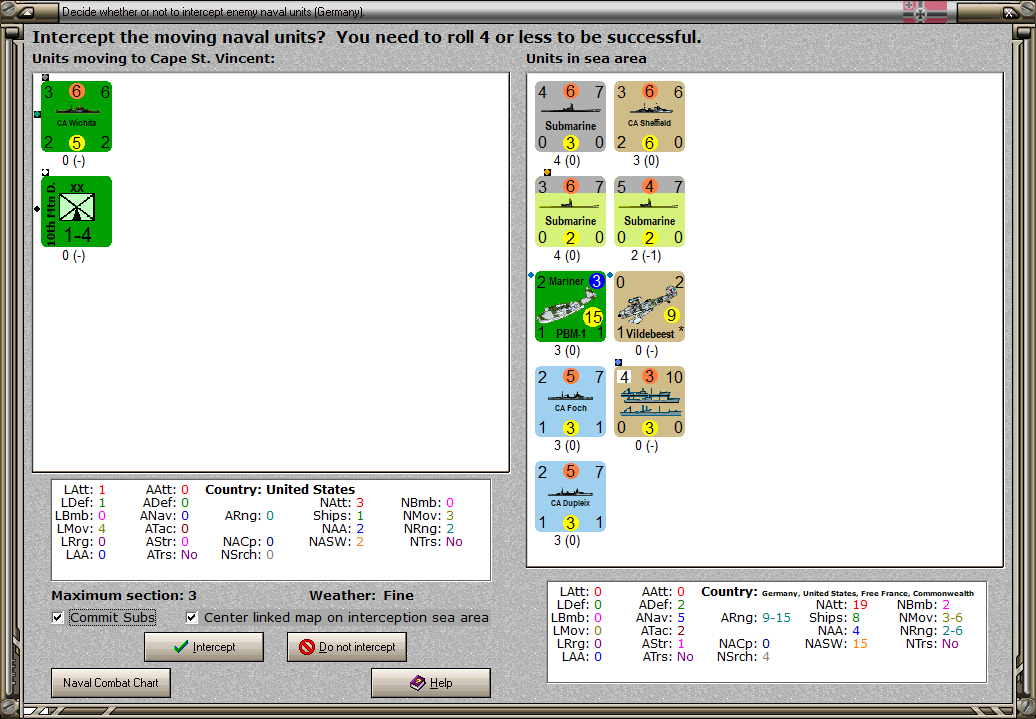Viewport: 1036px width, 719px height.
Task: Click the ARng: 9-15 value
Action: pyautogui.click(x=755, y=618)
